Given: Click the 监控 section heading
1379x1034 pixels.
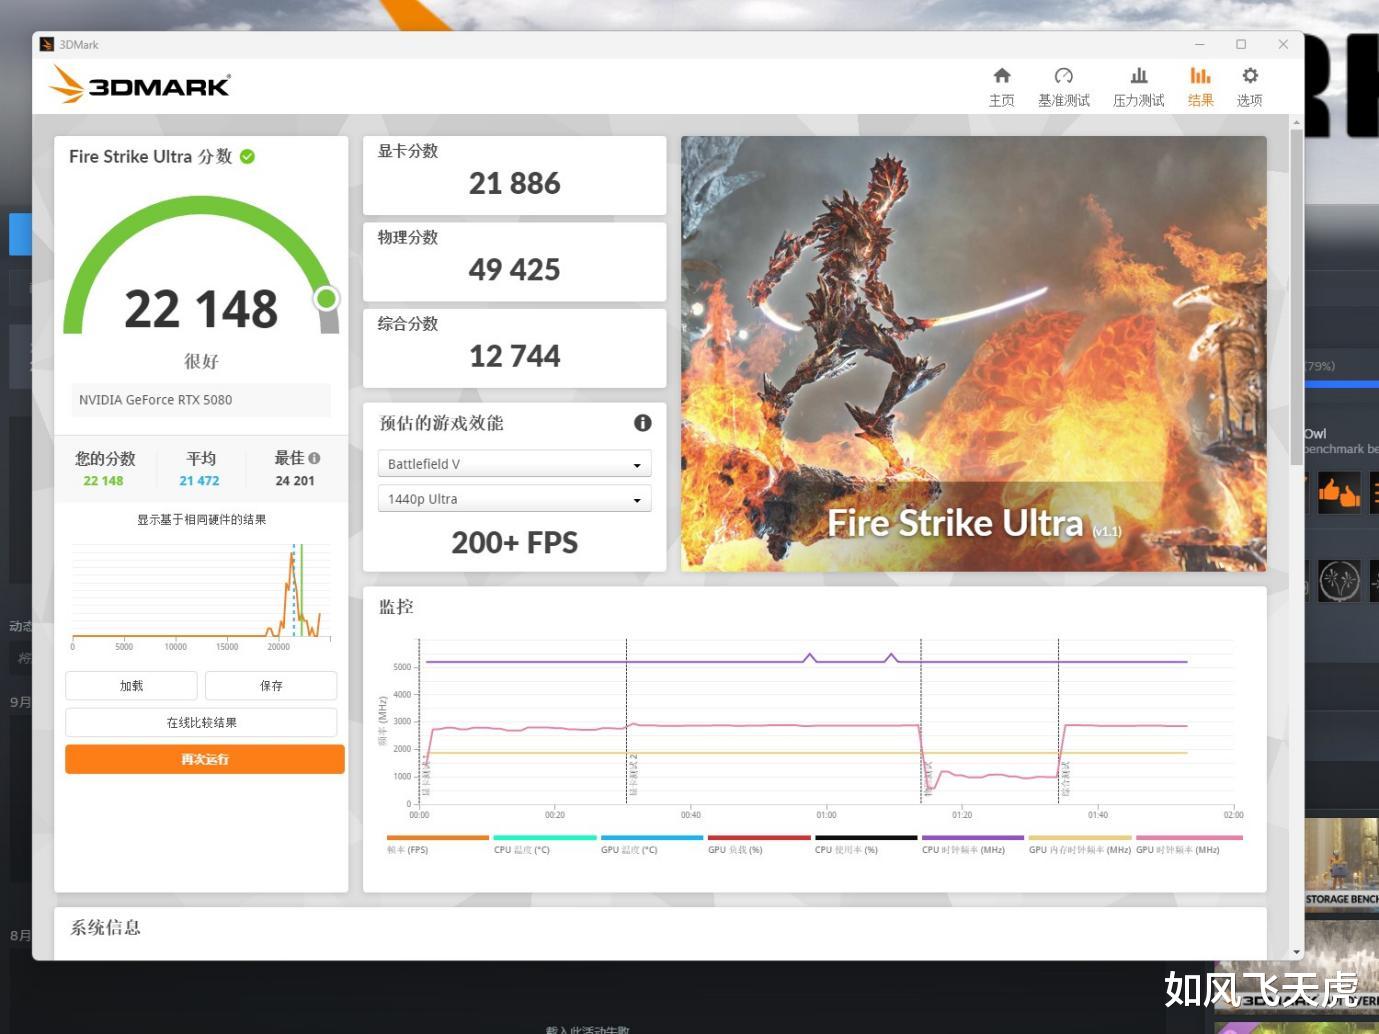Looking at the screenshot, I should point(396,606).
